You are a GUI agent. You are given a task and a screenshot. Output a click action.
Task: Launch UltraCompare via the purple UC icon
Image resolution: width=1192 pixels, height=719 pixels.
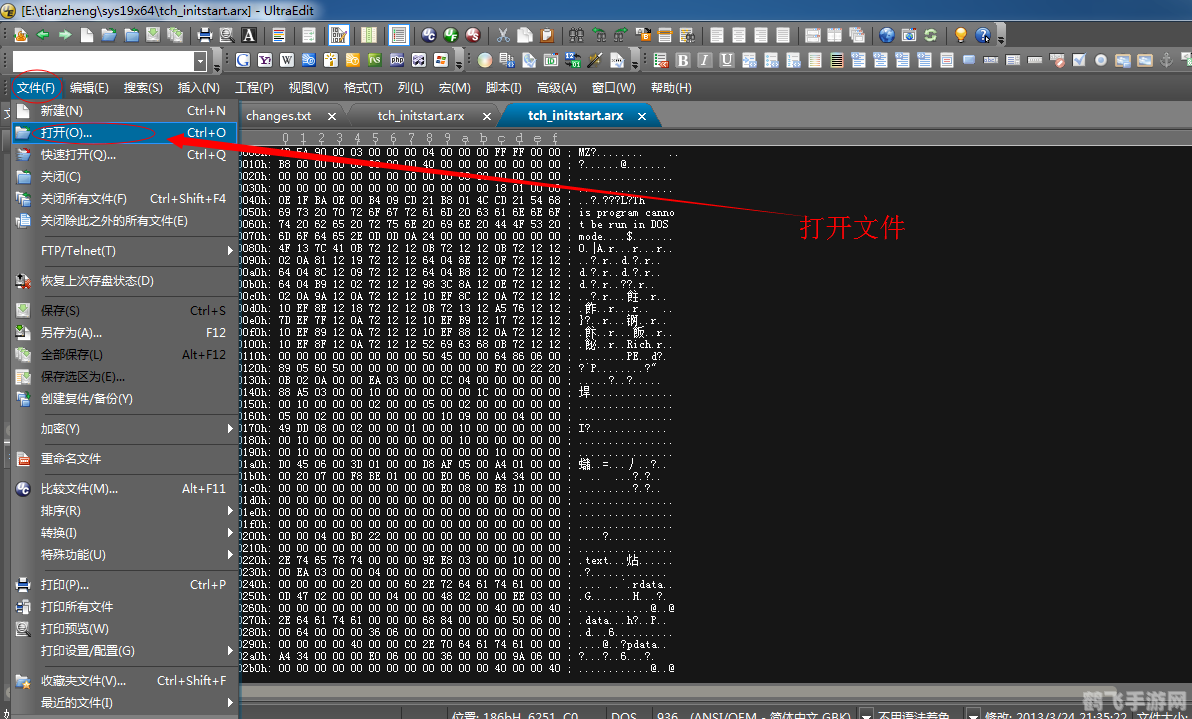(427, 35)
